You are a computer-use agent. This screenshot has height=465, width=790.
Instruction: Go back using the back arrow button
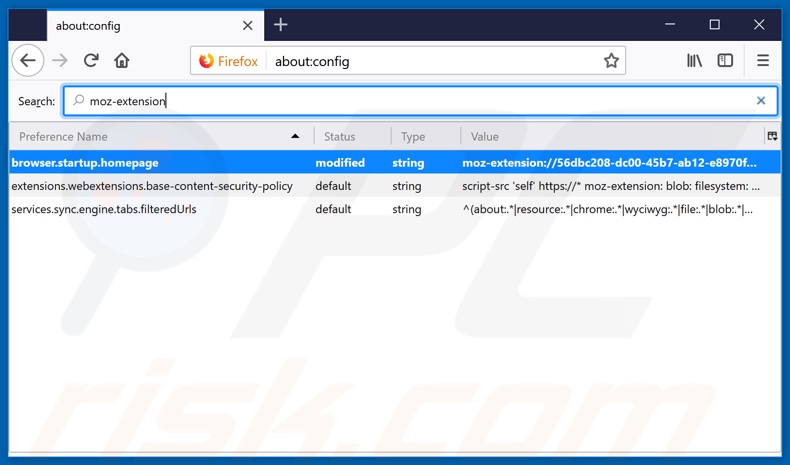tap(28, 61)
